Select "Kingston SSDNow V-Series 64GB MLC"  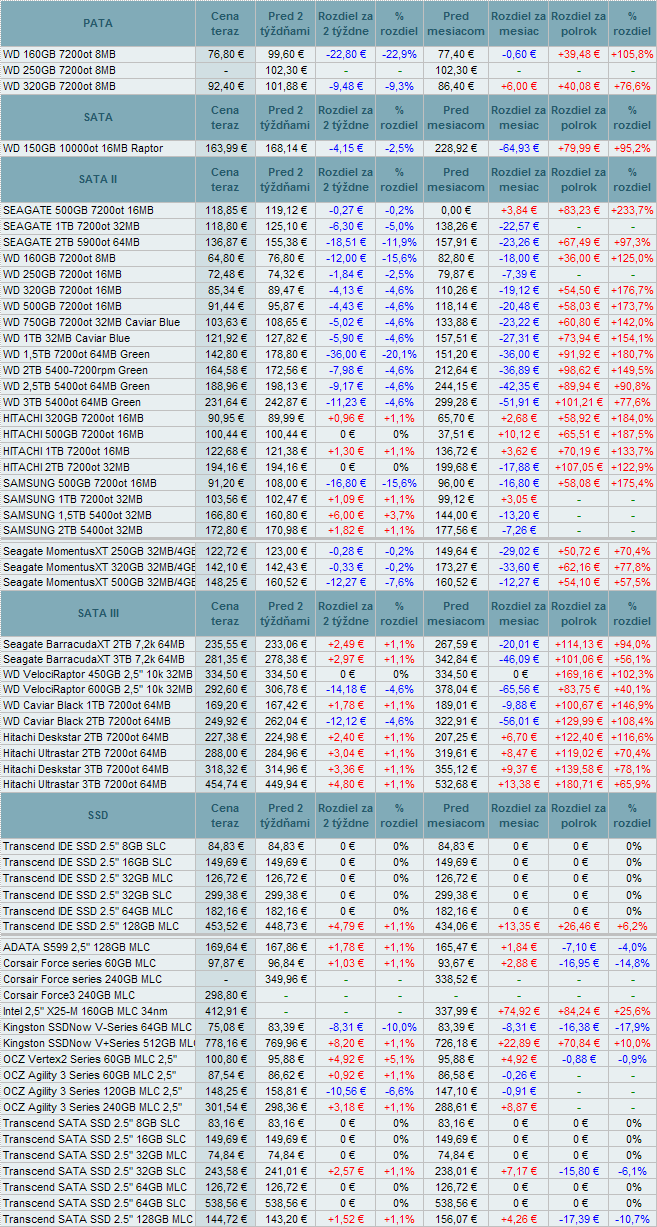coord(97,1026)
